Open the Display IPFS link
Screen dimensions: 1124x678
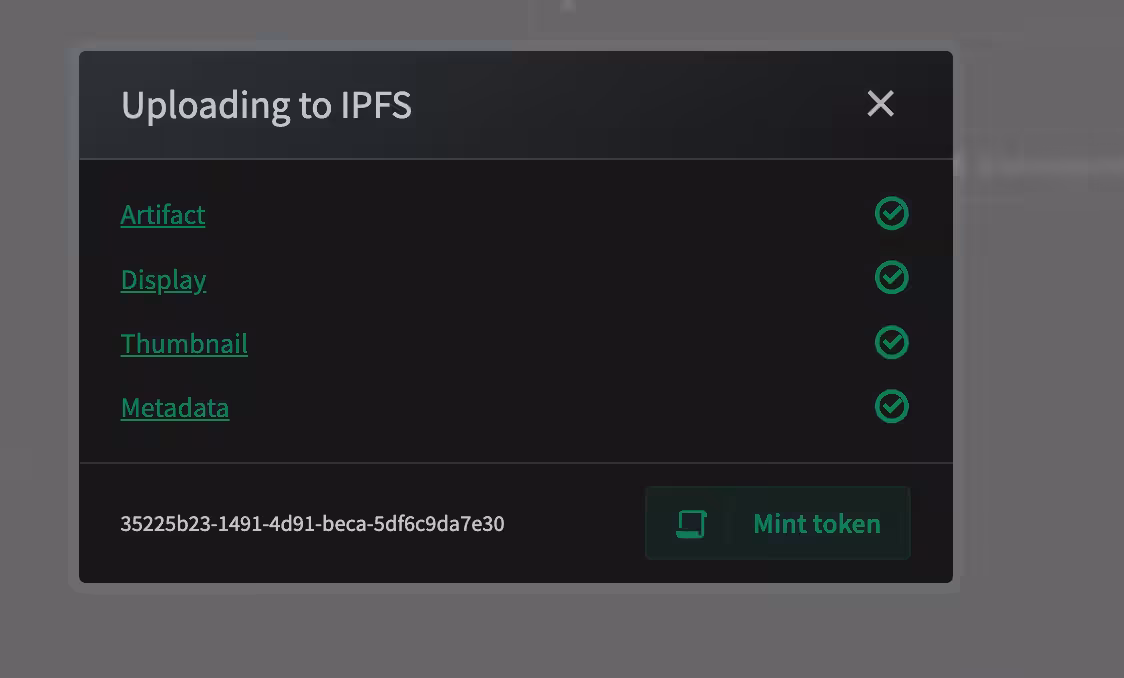163,280
